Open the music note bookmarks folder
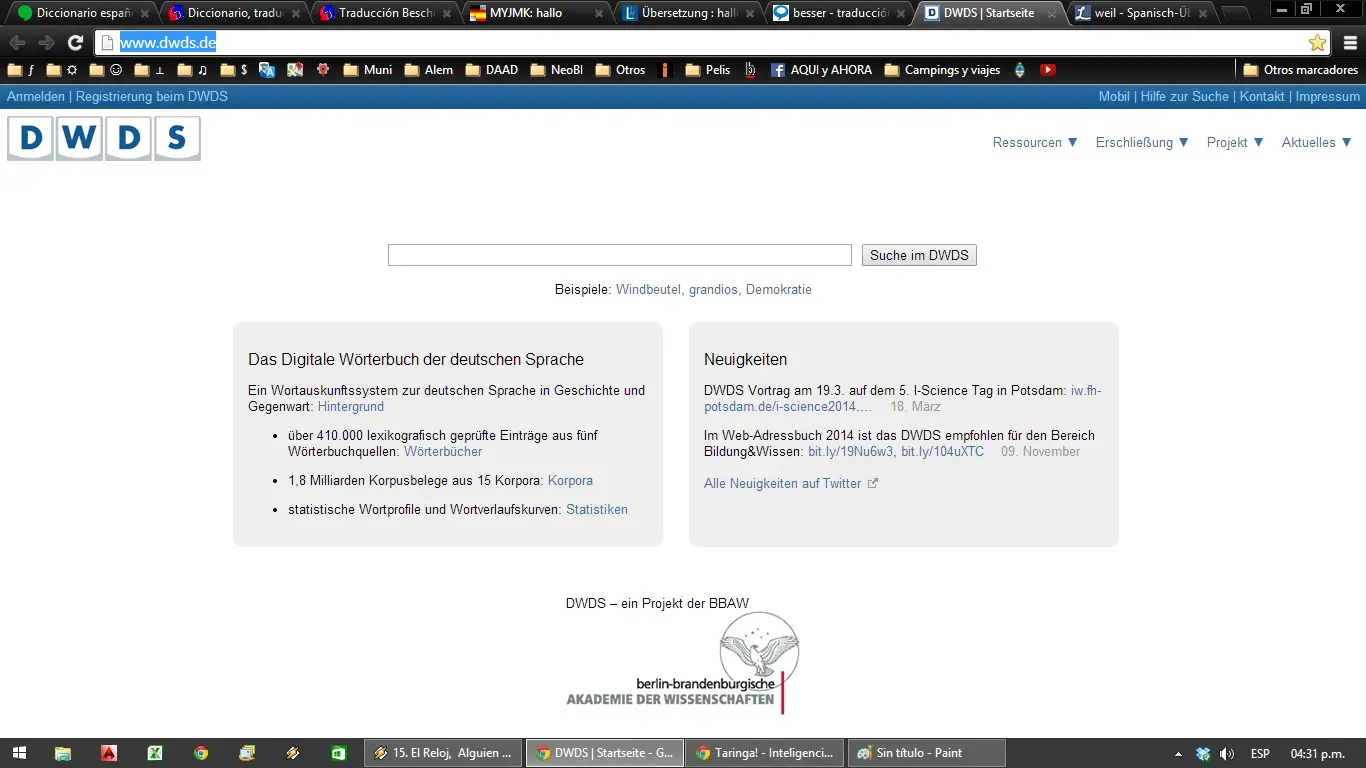The width and height of the screenshot is (1366, 768). 193,70
